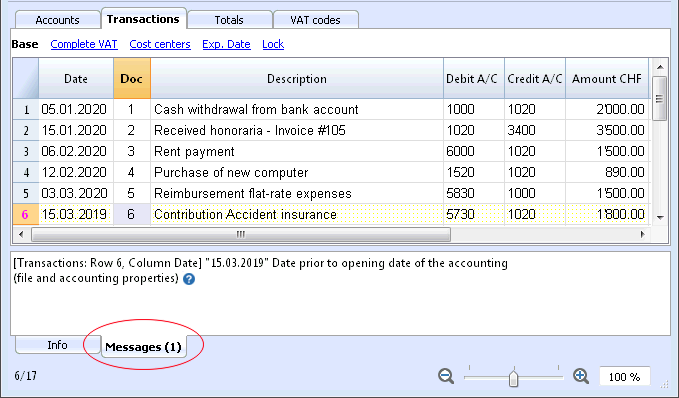This screenshot has height=398, width=679.
Task: Click the debit account cell 1520
Action: click(474, 172)
